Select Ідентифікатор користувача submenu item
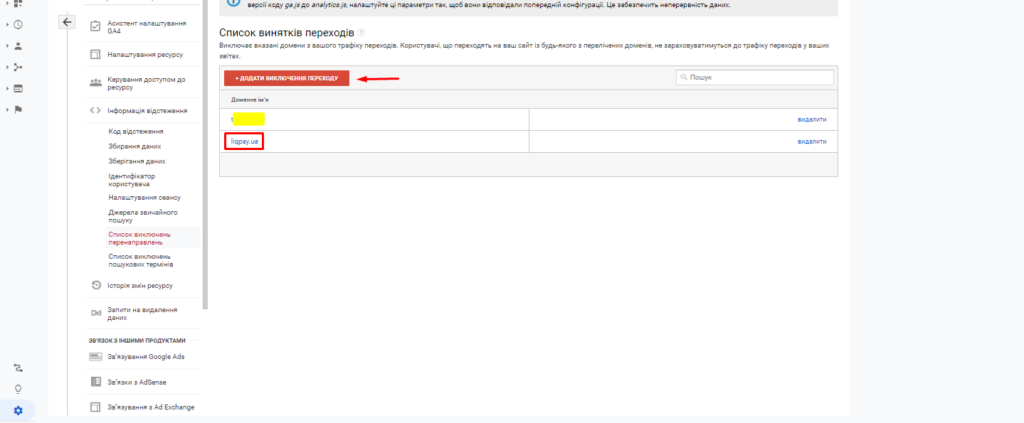1024x423 pixels. pyautogui.click(x=133, y=180)
